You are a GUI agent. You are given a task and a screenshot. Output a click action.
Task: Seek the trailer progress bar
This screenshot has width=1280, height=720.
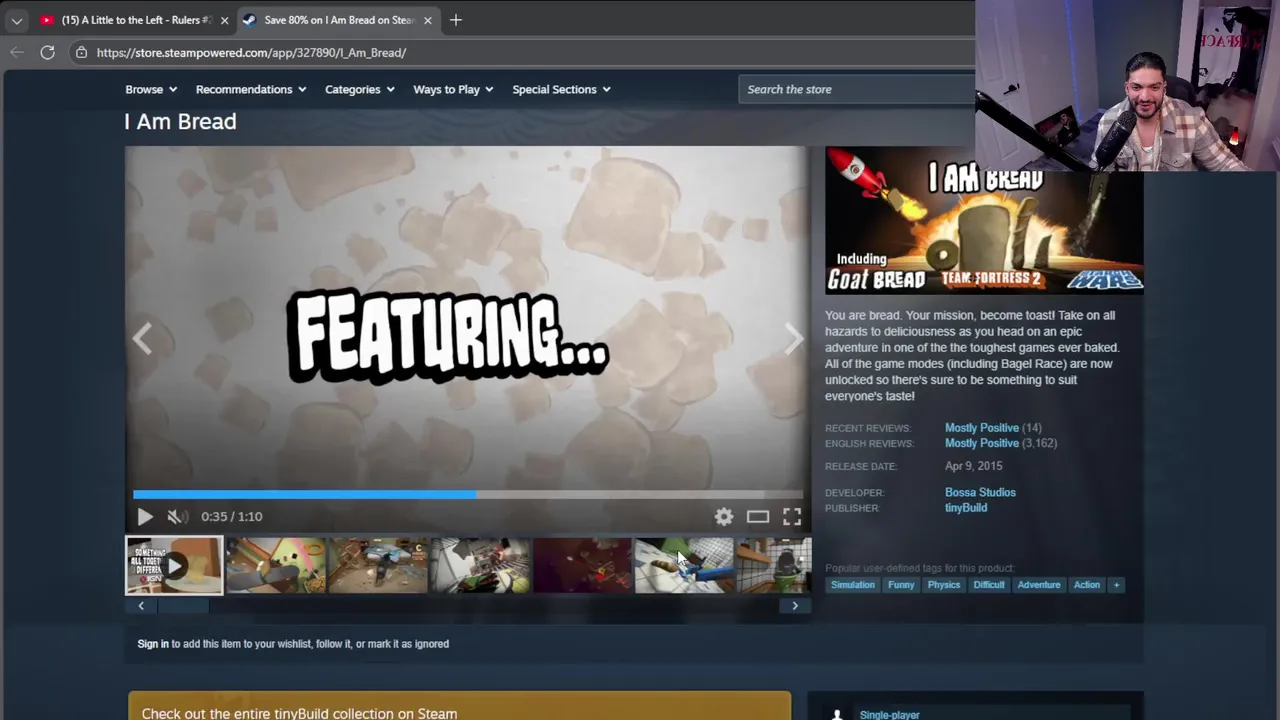(468, 494)
